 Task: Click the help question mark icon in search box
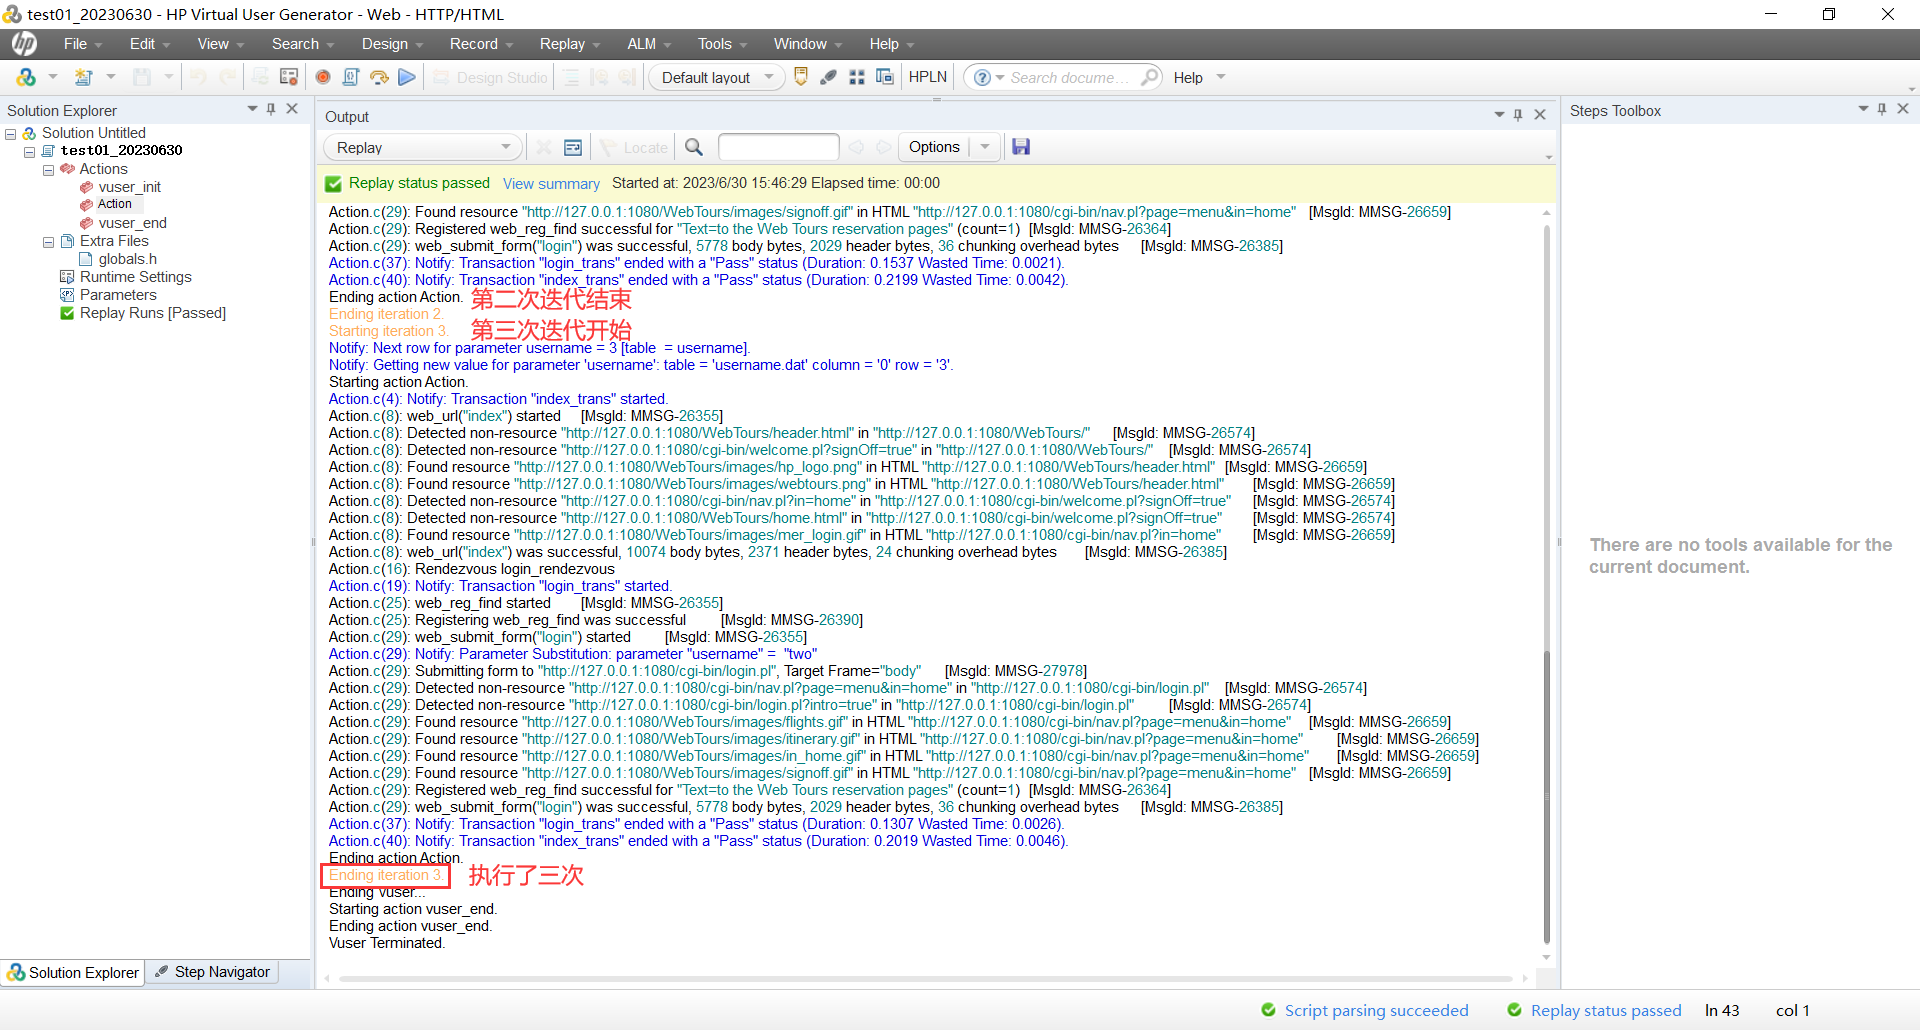click(982, 77)
